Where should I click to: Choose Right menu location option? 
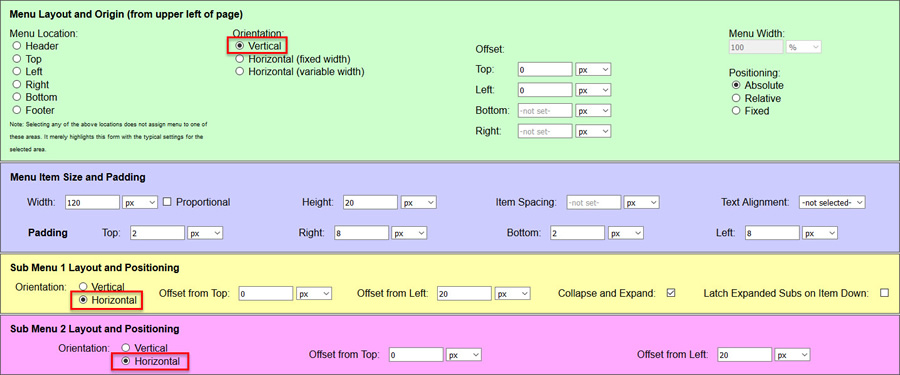coord(17,84)
